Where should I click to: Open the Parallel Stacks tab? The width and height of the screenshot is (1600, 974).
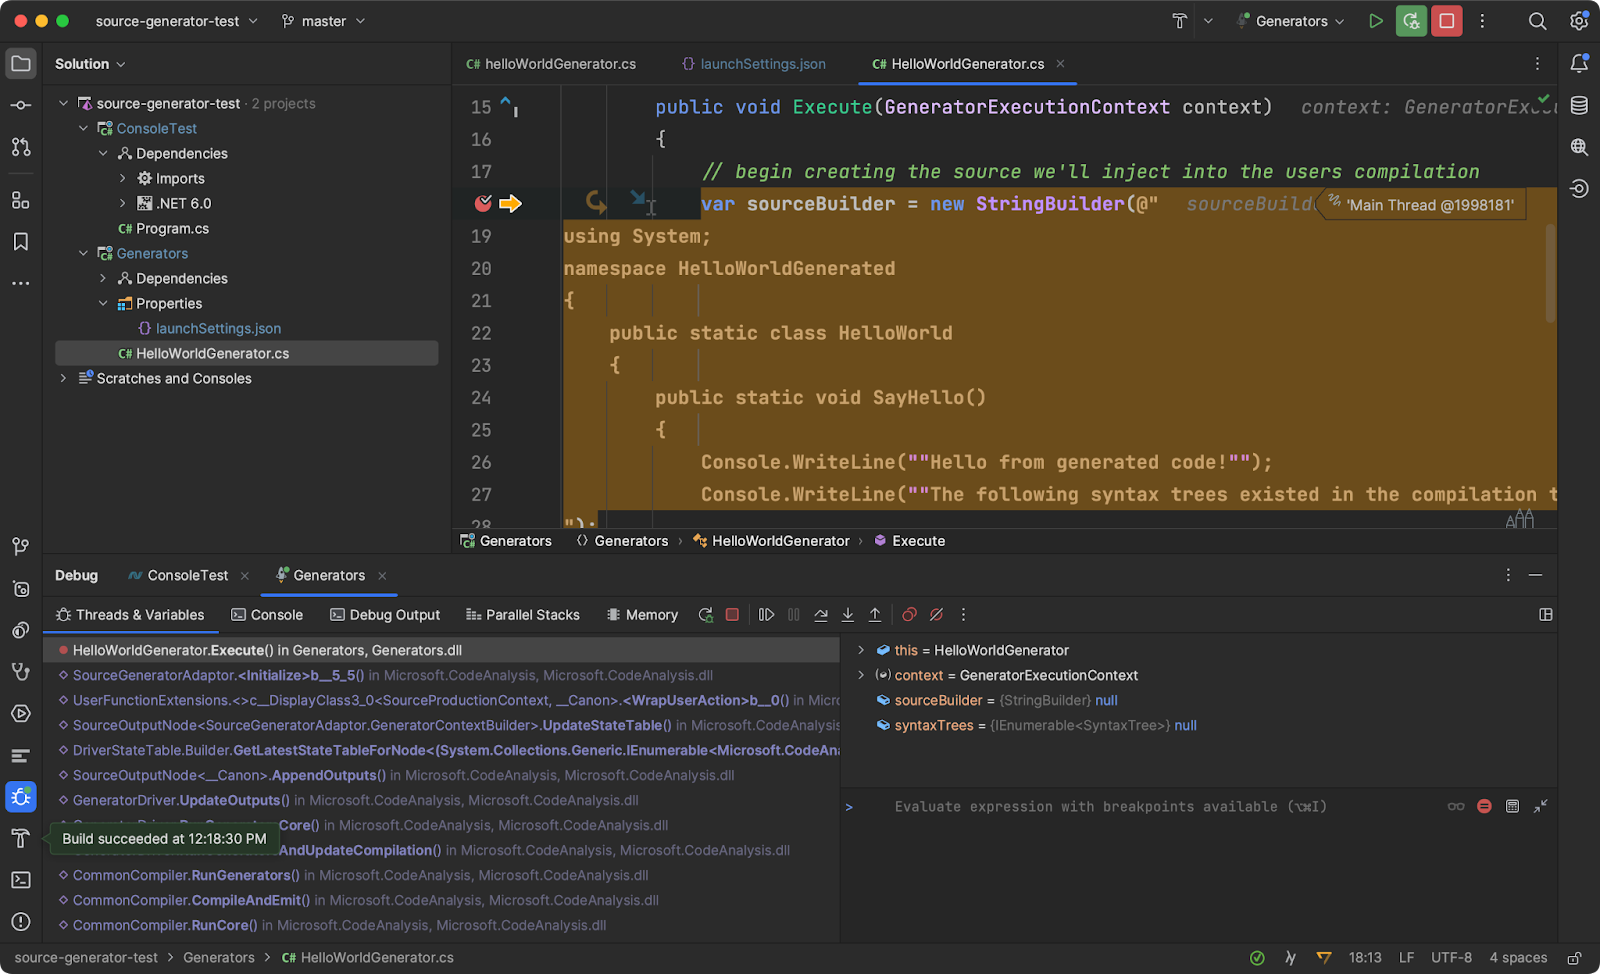[x=523, y=615]
